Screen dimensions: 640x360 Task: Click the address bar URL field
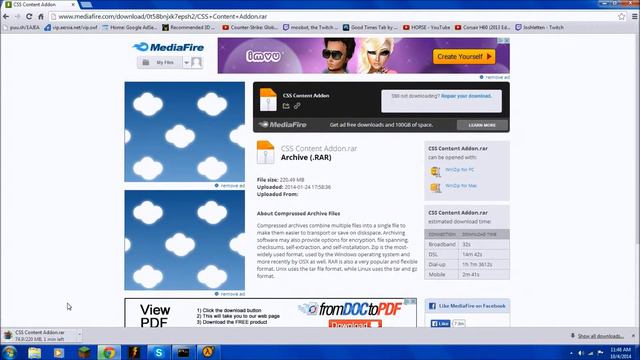[335, 17]
